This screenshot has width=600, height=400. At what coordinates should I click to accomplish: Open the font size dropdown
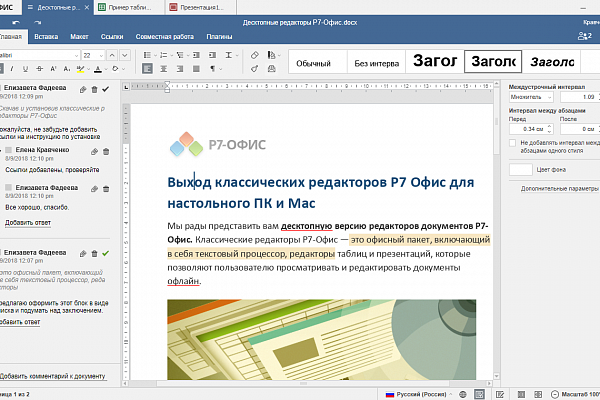click(x=101, y=56)
